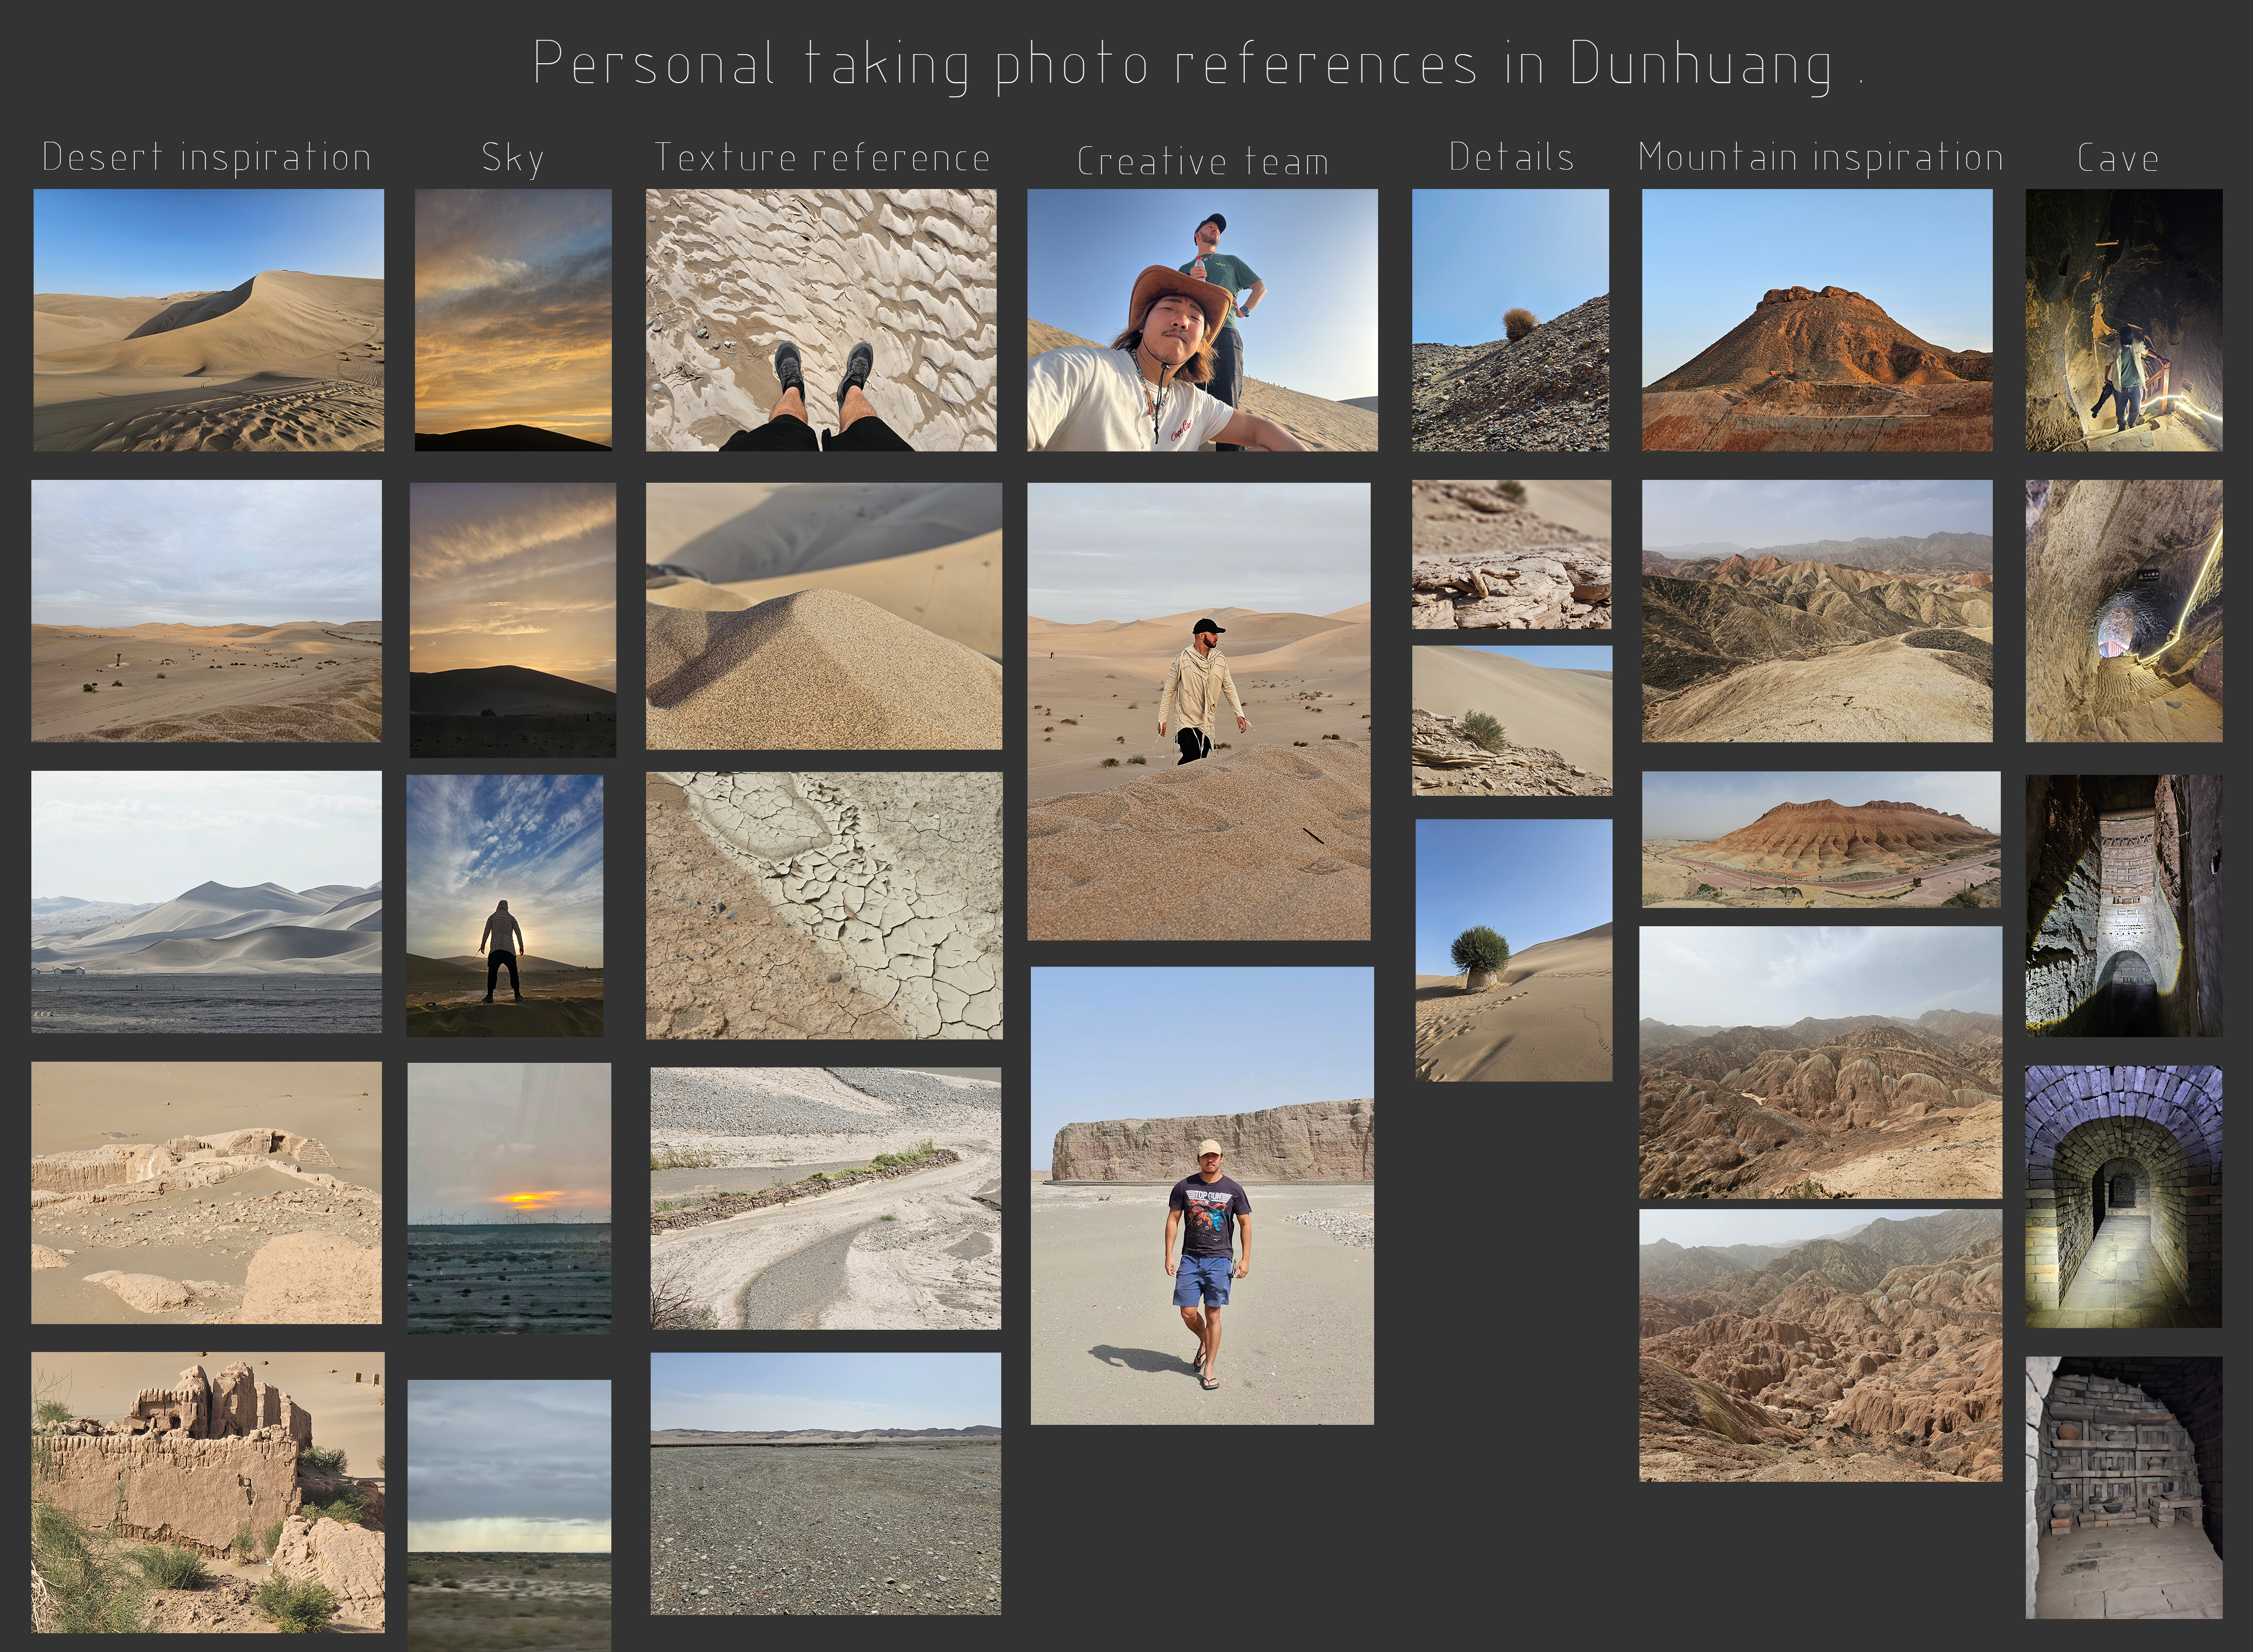
Task: Click the ruined mud fortress photo
Action: pyautogui.click(x=208, y=1491)
